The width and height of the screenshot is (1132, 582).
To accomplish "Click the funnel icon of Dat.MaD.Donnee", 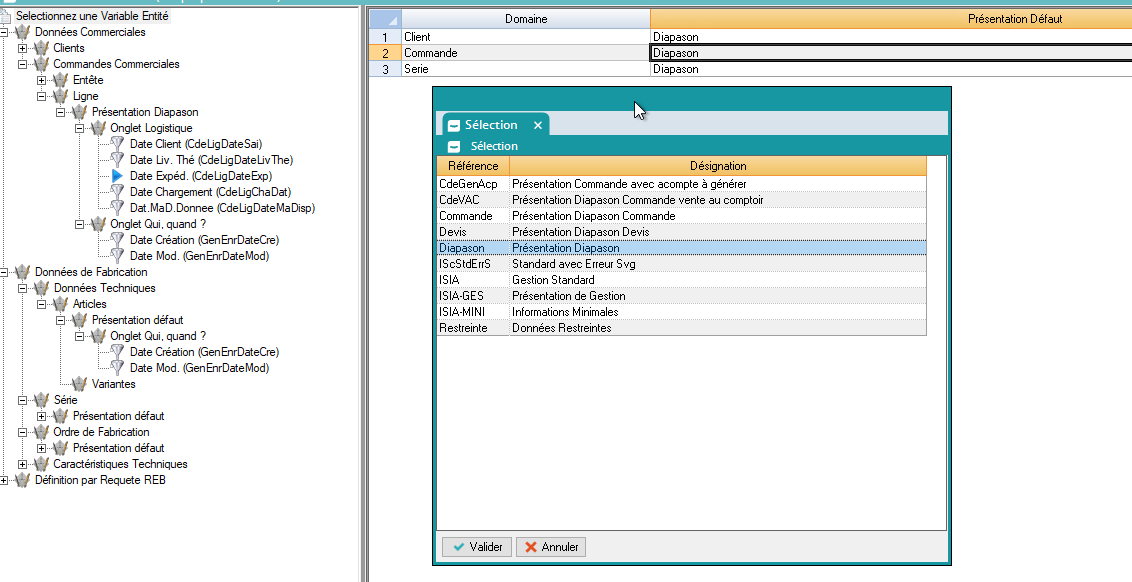I will (x=116, y=208).
